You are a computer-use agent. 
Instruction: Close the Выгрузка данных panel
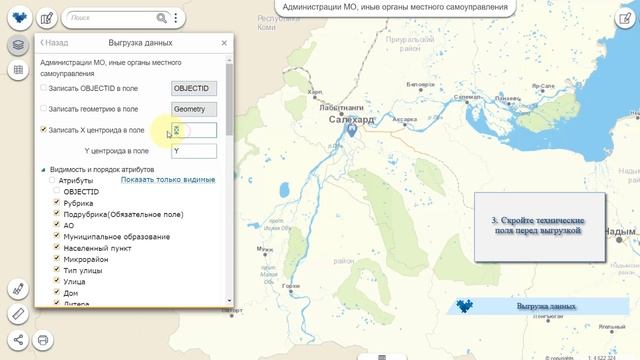click(224, 43)
